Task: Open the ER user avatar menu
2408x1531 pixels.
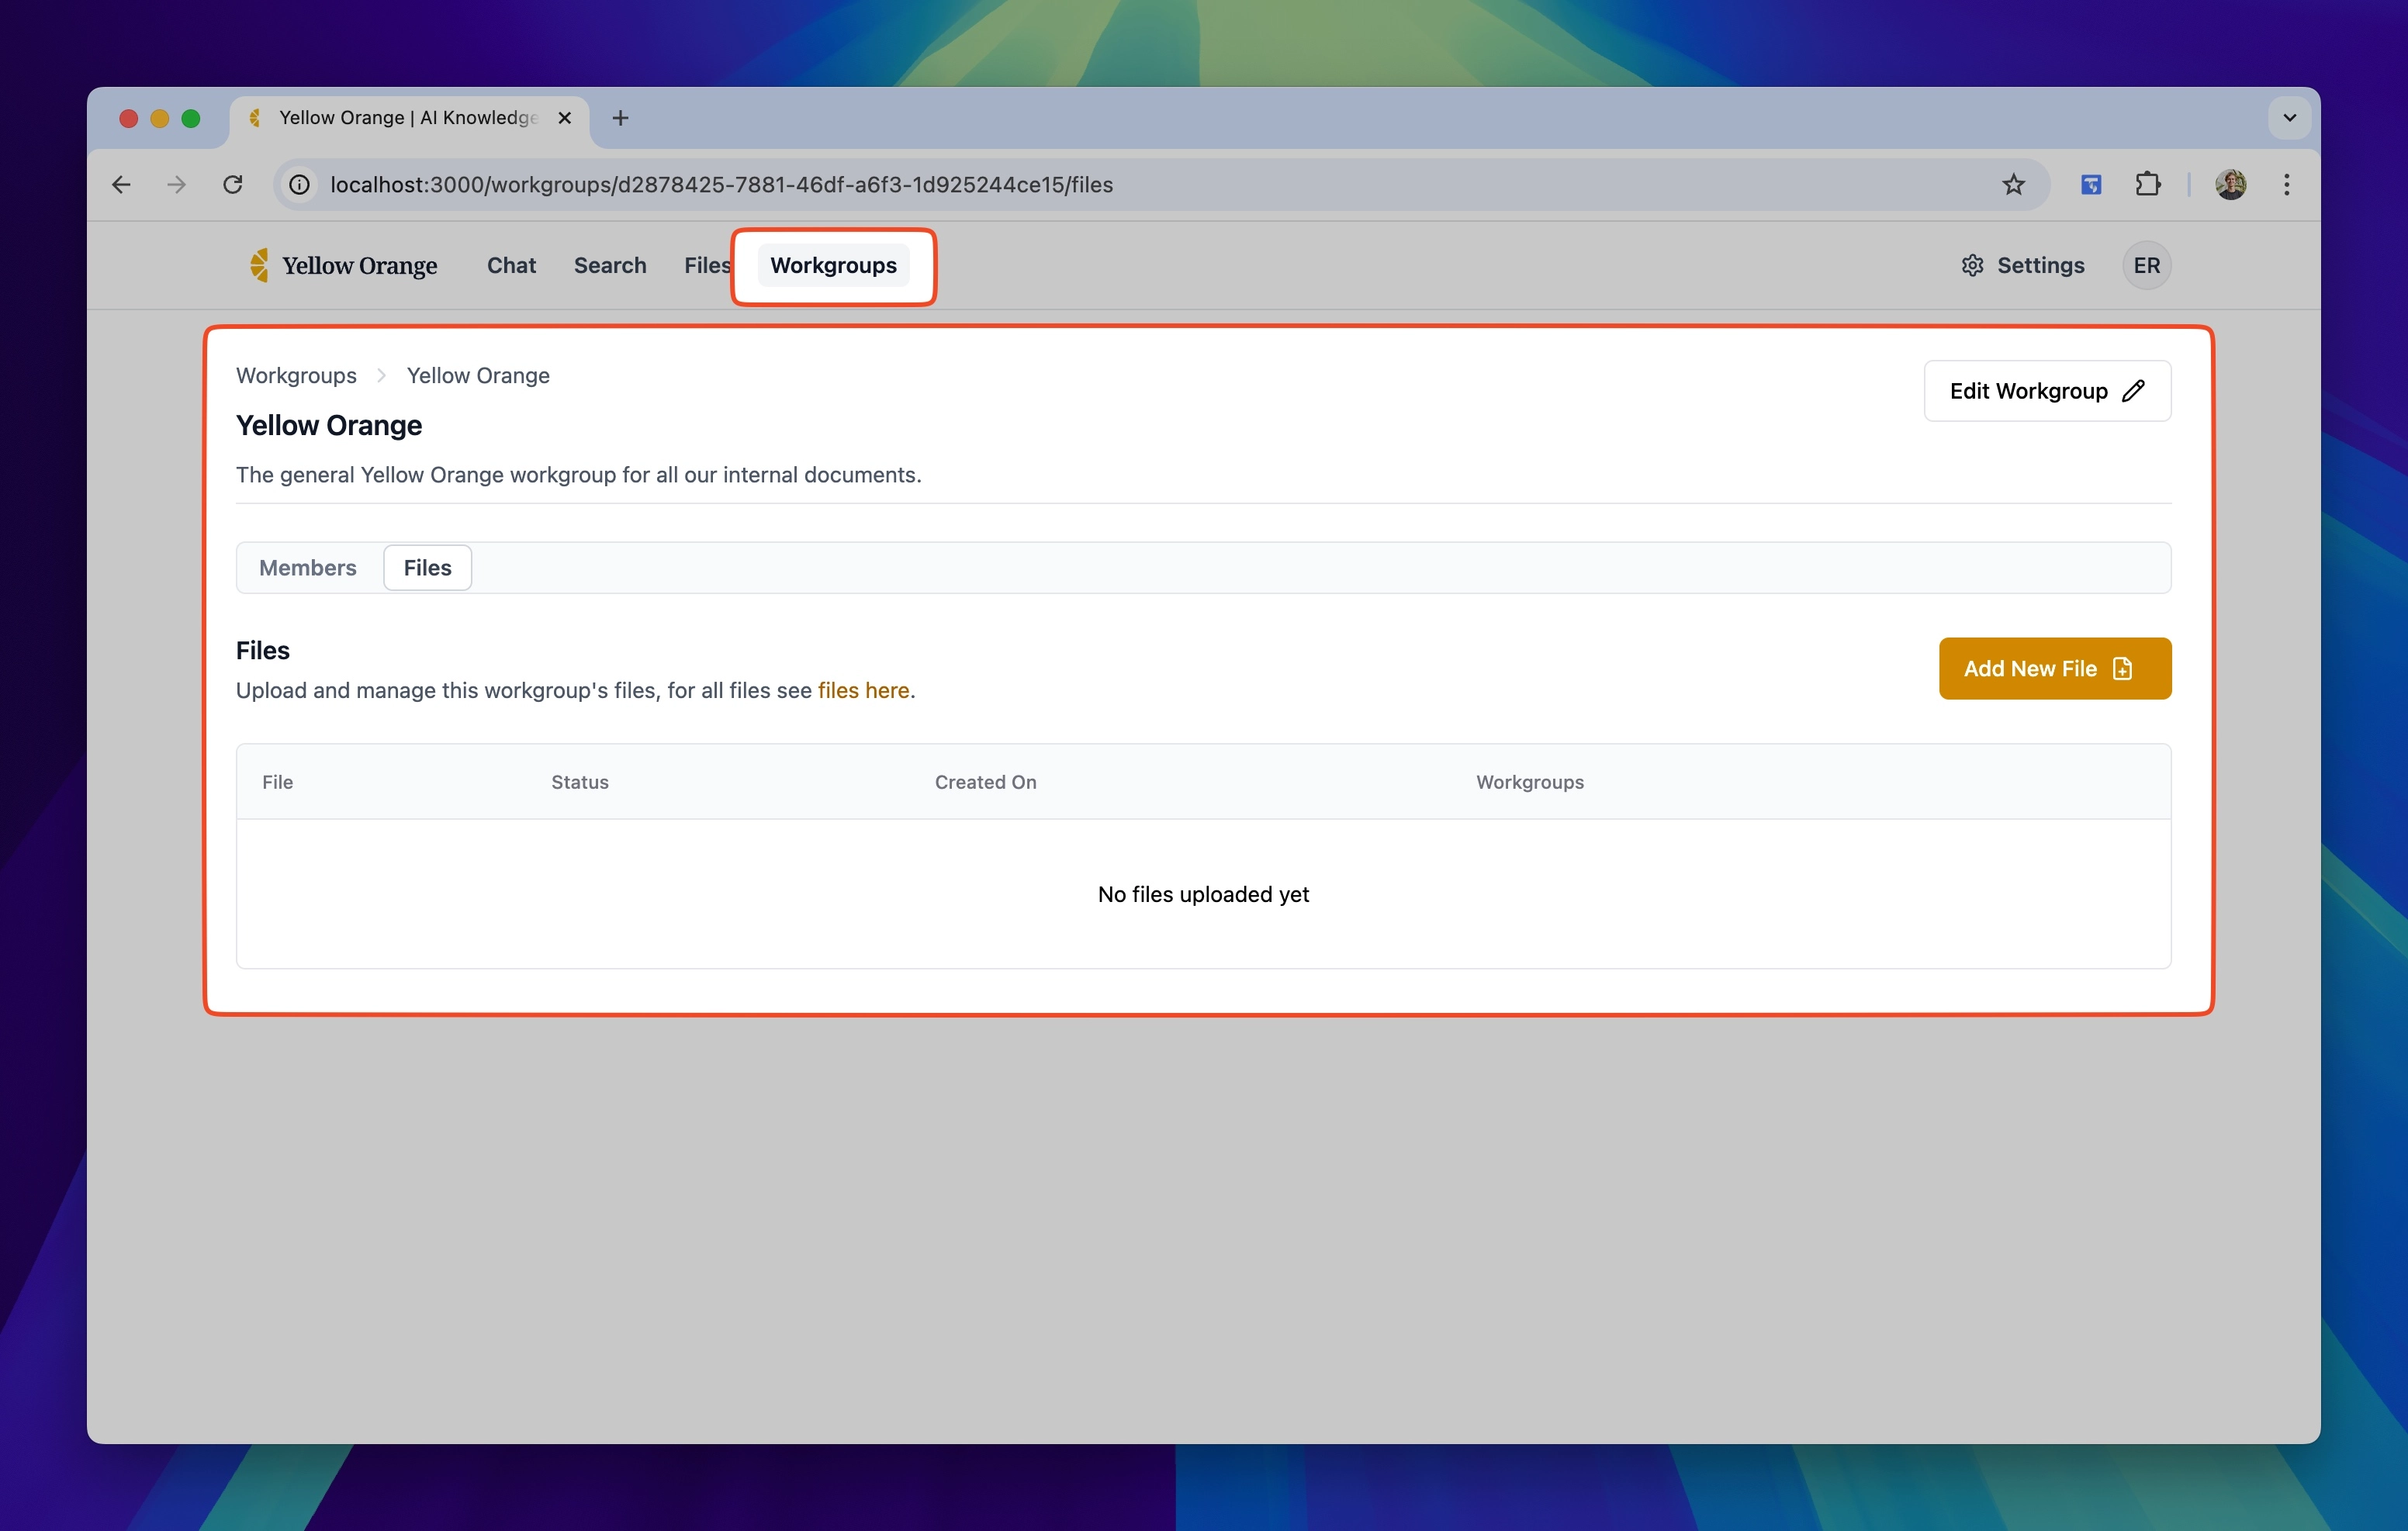Action: pos(2146,265)
